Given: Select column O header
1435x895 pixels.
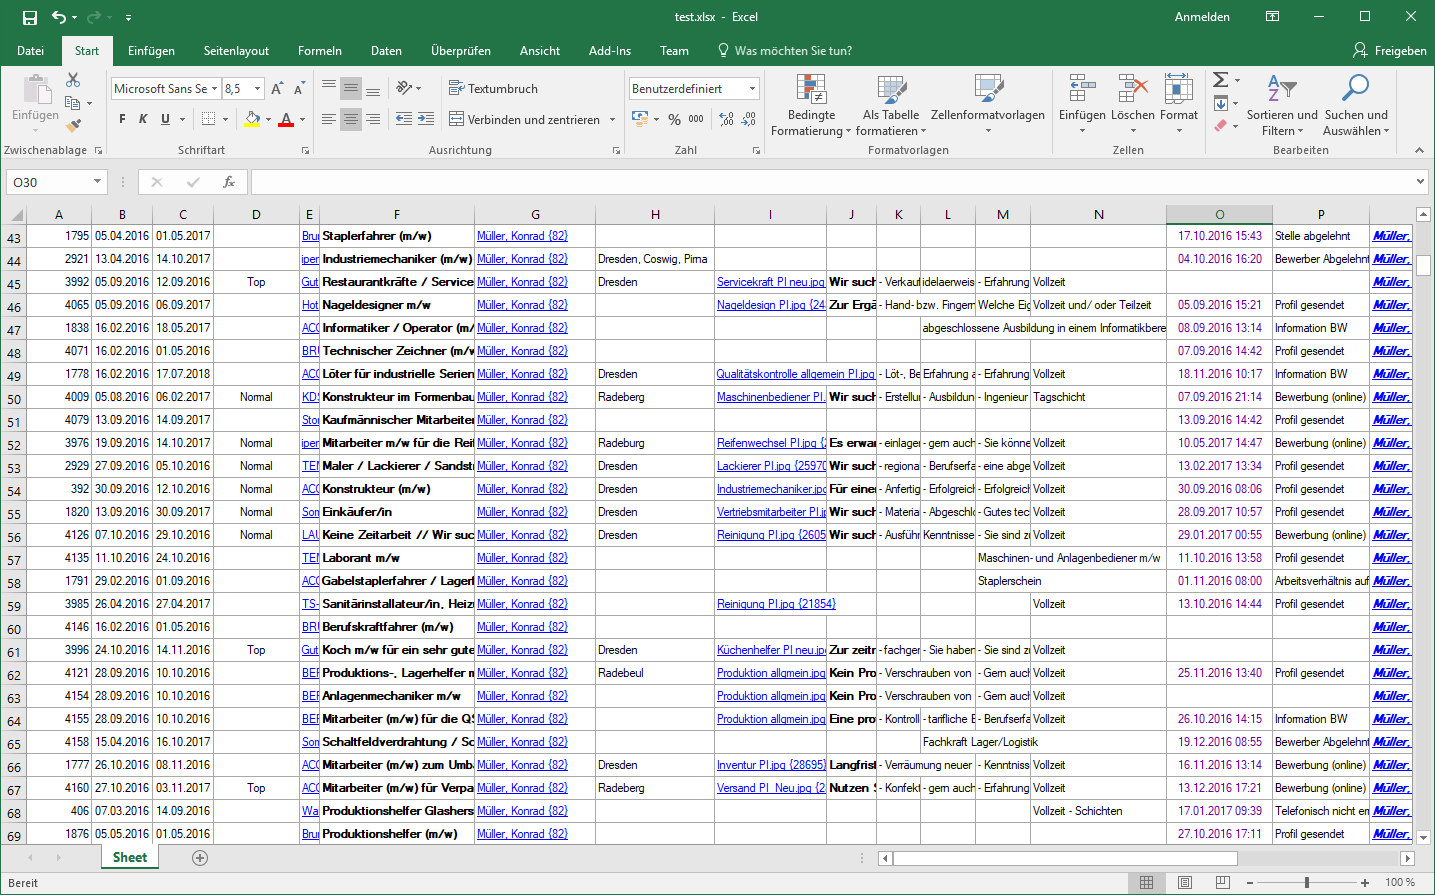Looking at the screenshot, I should coord(1219,214).
